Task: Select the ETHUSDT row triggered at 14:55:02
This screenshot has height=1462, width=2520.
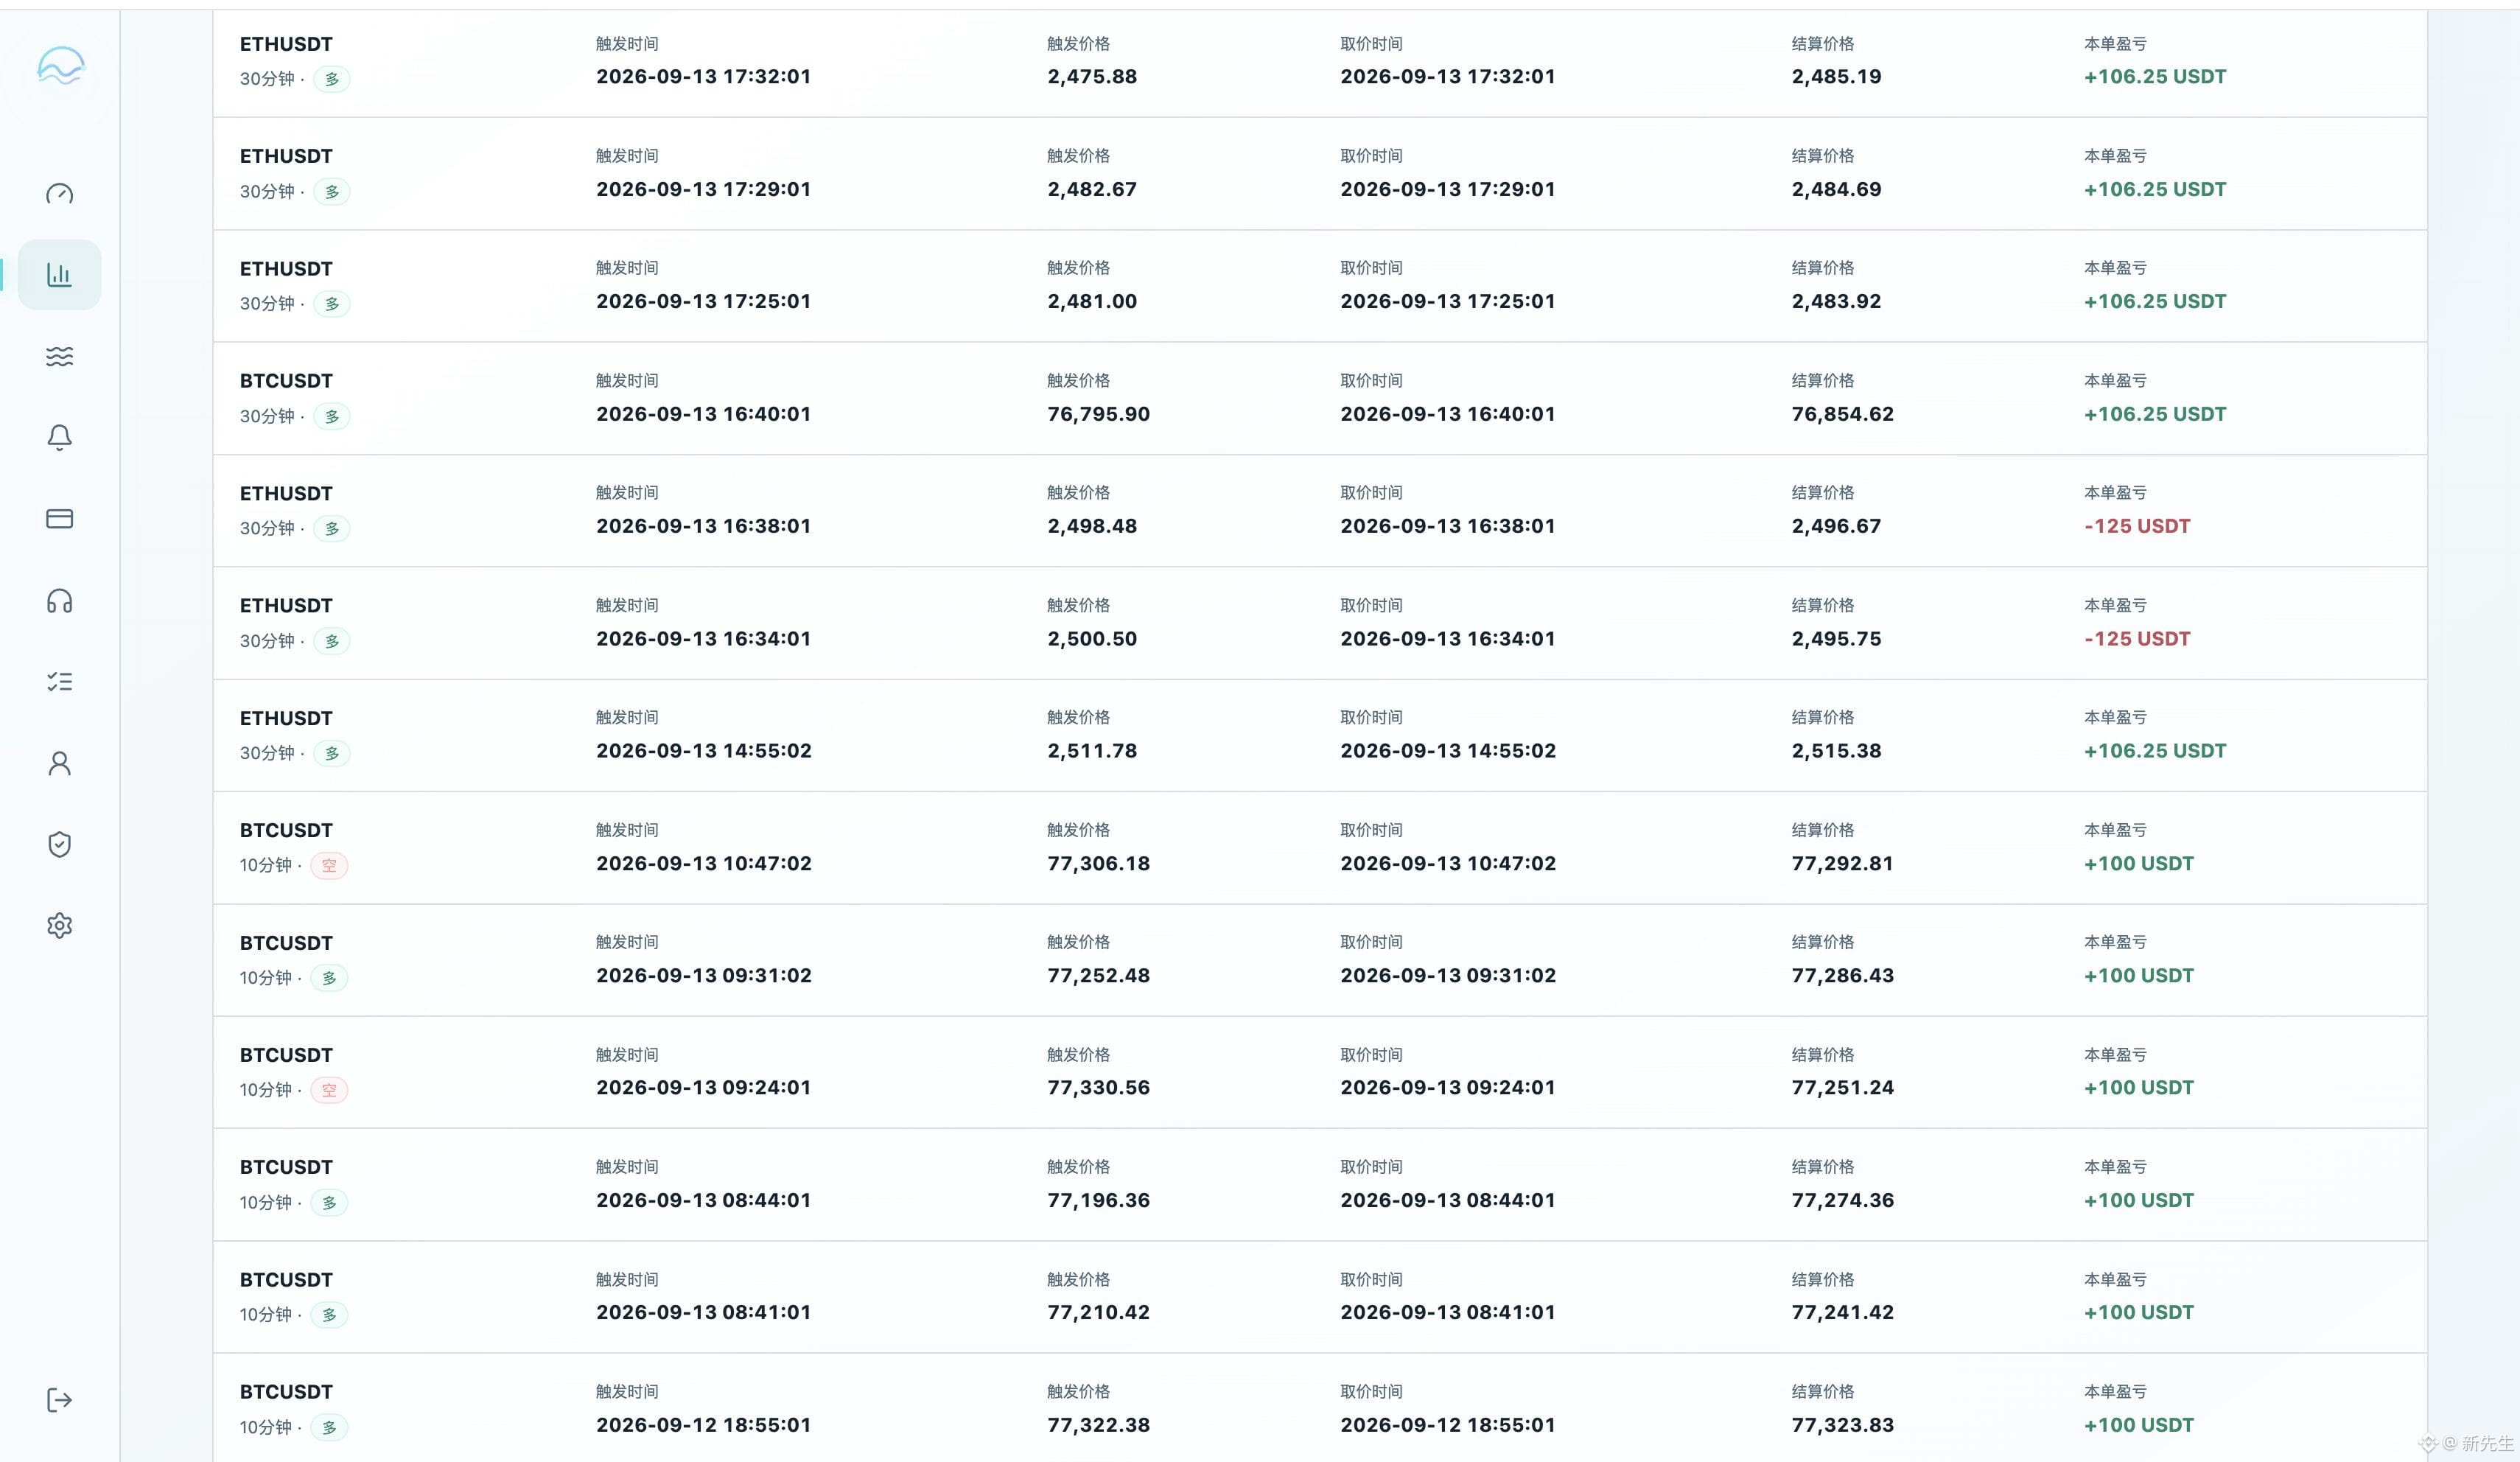Action: (1320, 736)
